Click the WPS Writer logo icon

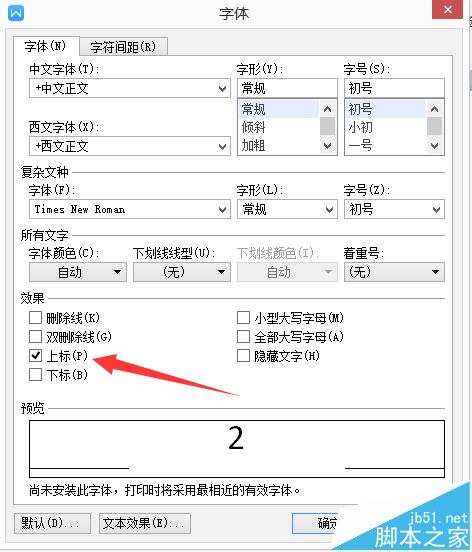point(16,13)
